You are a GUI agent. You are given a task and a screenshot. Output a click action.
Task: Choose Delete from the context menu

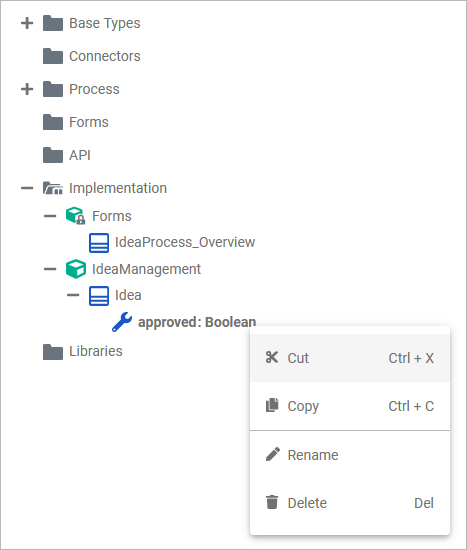point(350,503)
